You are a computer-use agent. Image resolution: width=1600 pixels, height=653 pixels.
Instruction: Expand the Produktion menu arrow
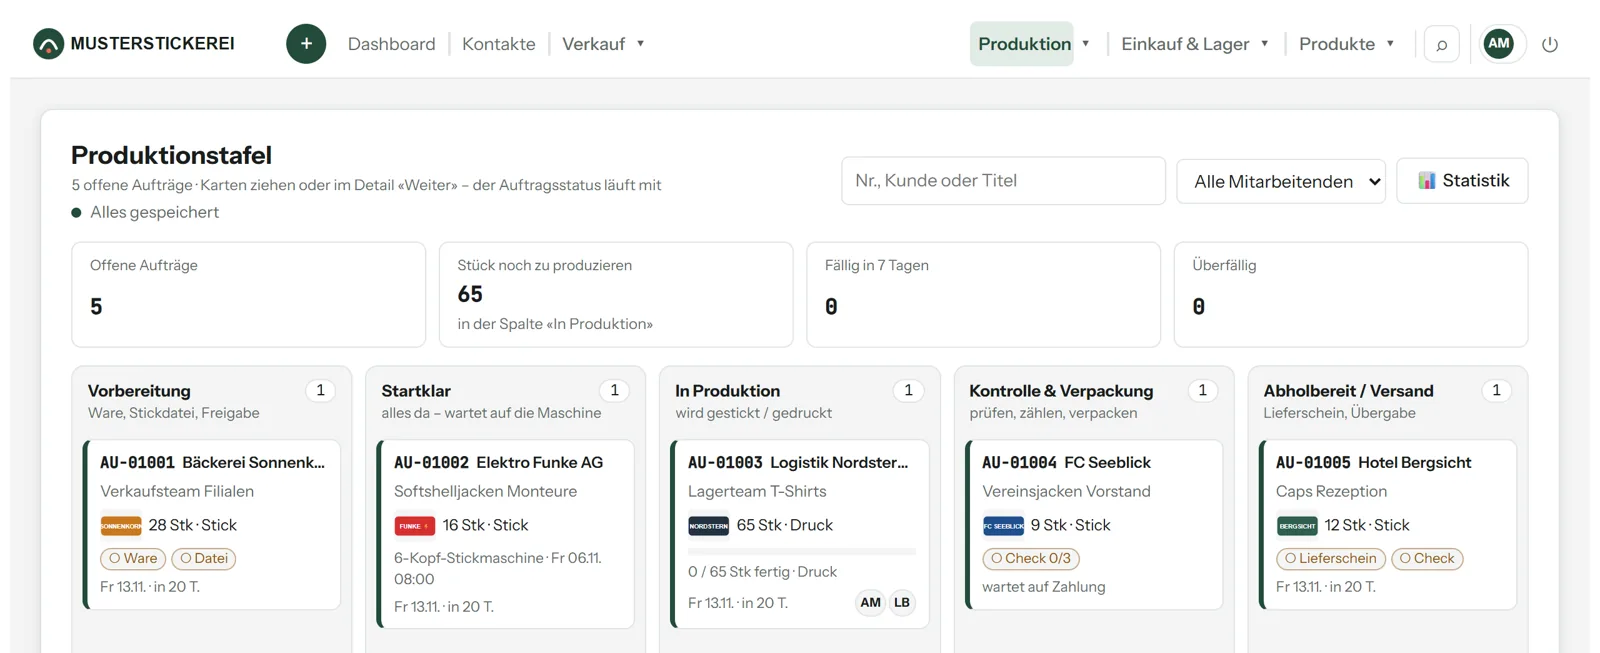coord(1086,44)
